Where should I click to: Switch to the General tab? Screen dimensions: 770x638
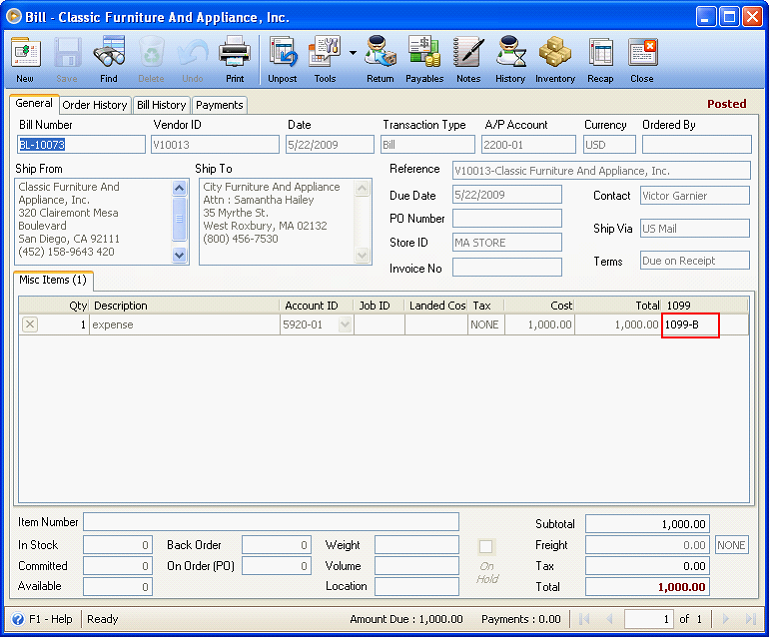click(34, 104)
